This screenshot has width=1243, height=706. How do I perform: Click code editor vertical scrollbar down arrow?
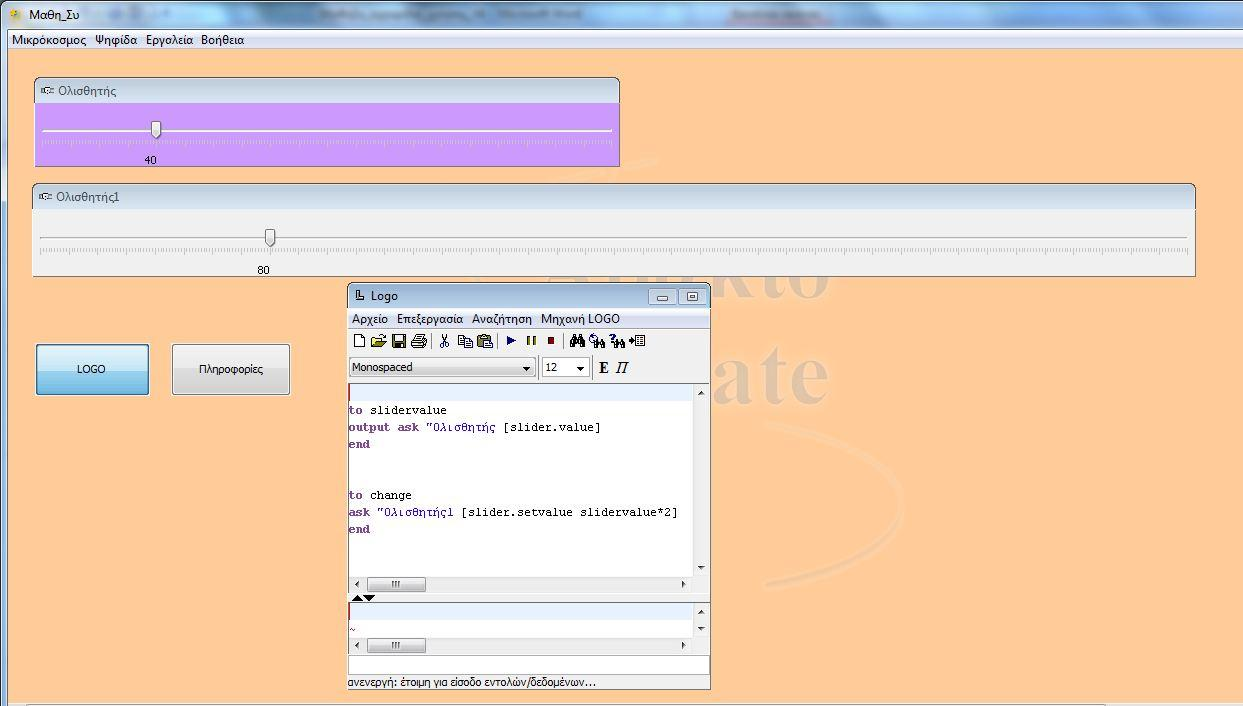click(701, 568)
